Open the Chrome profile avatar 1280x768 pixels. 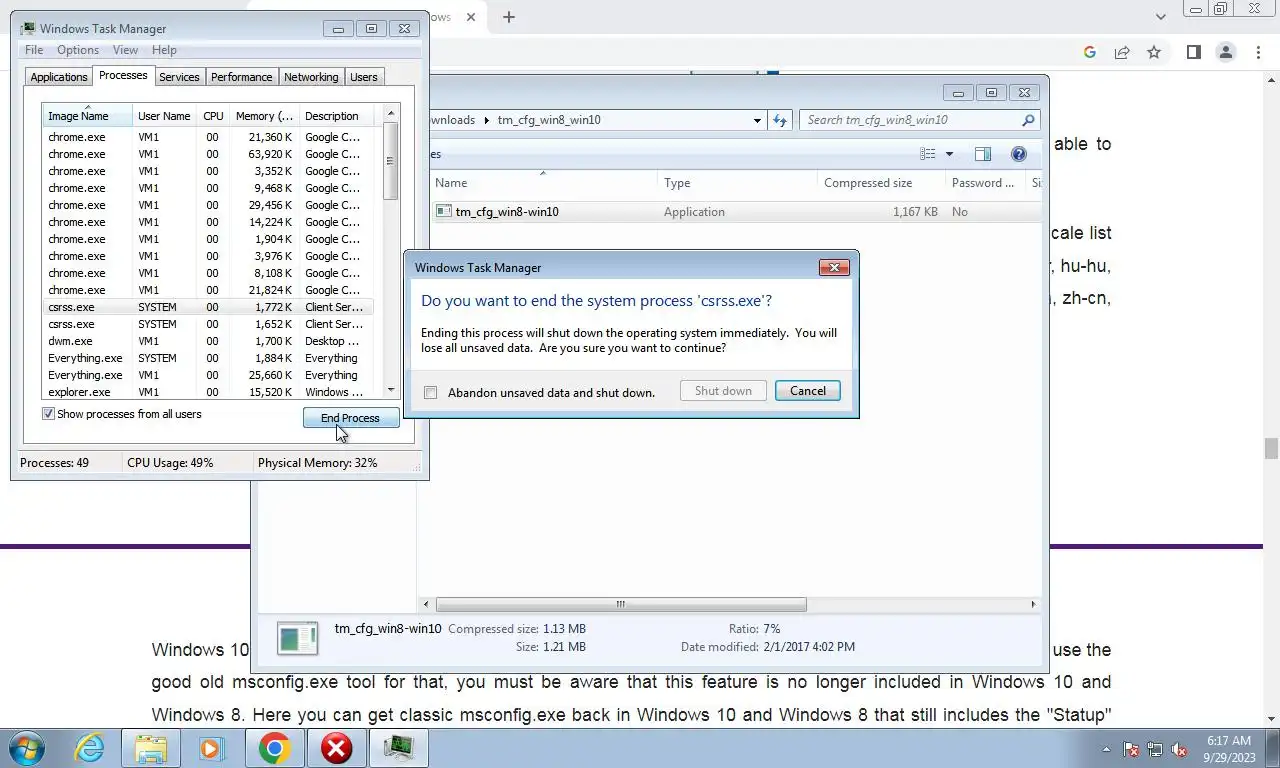coord(1225,52)
